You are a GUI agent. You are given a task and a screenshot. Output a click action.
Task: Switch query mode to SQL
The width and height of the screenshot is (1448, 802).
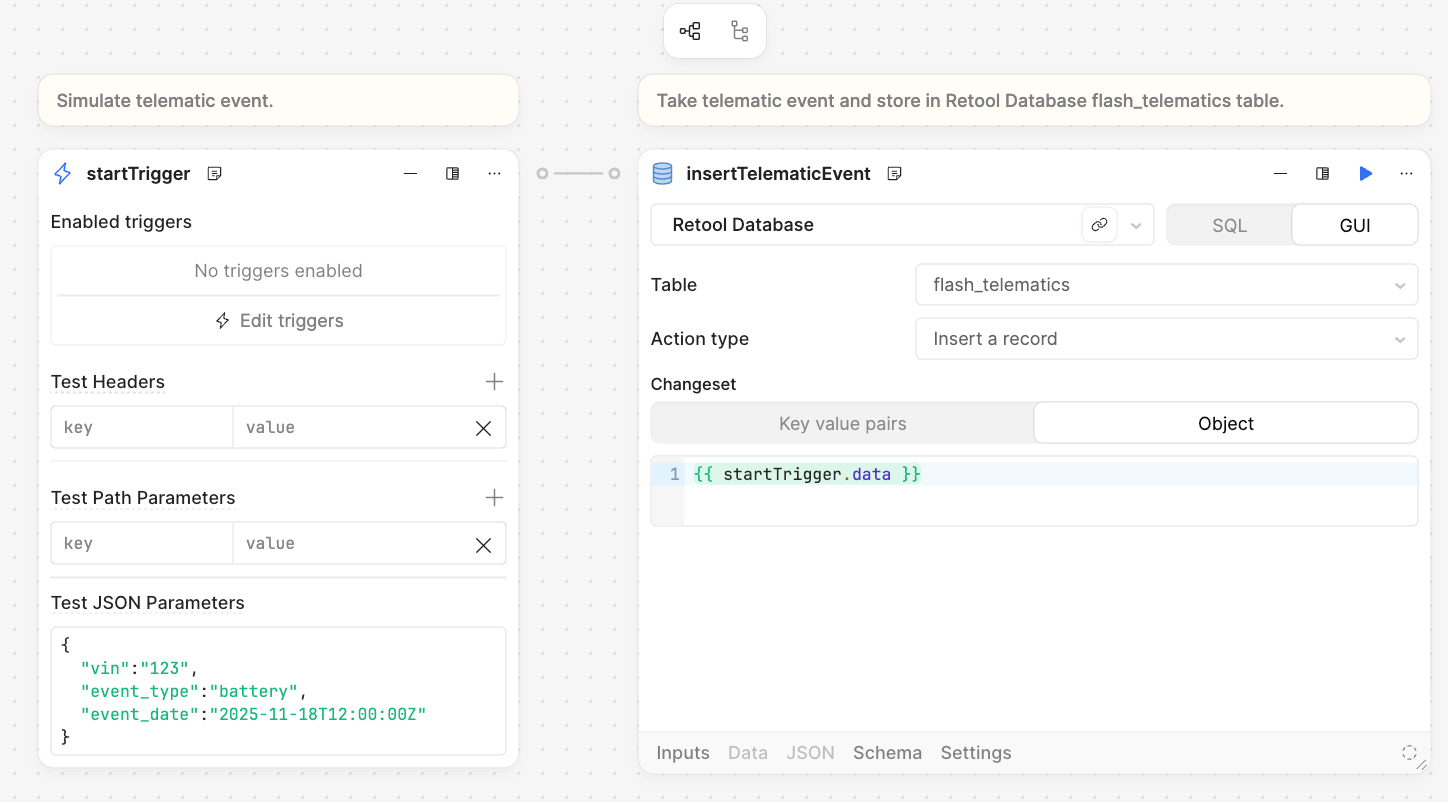coord(1229,225)
